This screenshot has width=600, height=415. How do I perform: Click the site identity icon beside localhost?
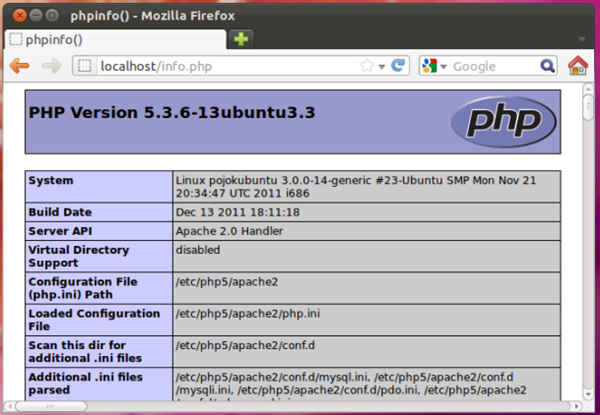[85, 66]
